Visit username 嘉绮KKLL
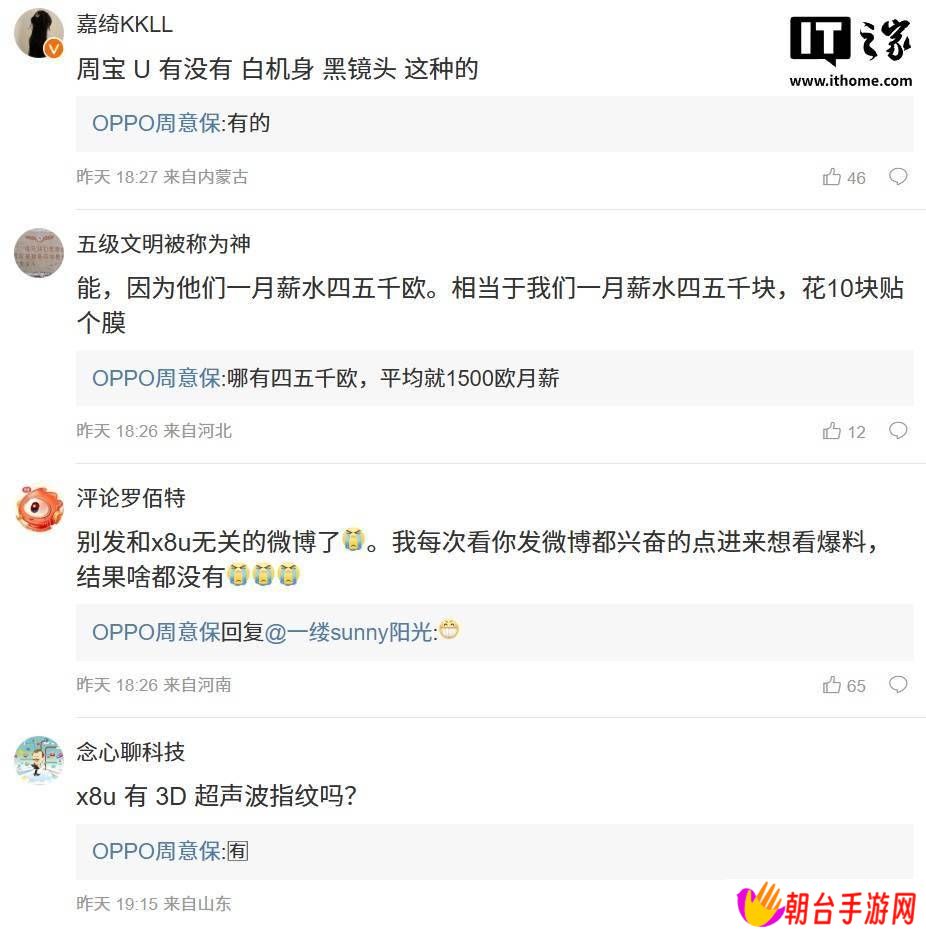 coord(124,24)
